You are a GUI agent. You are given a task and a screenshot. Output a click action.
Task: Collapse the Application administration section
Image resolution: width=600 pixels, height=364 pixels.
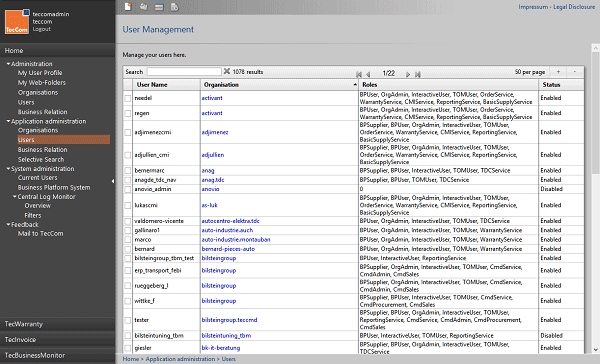tap(8, 121)
